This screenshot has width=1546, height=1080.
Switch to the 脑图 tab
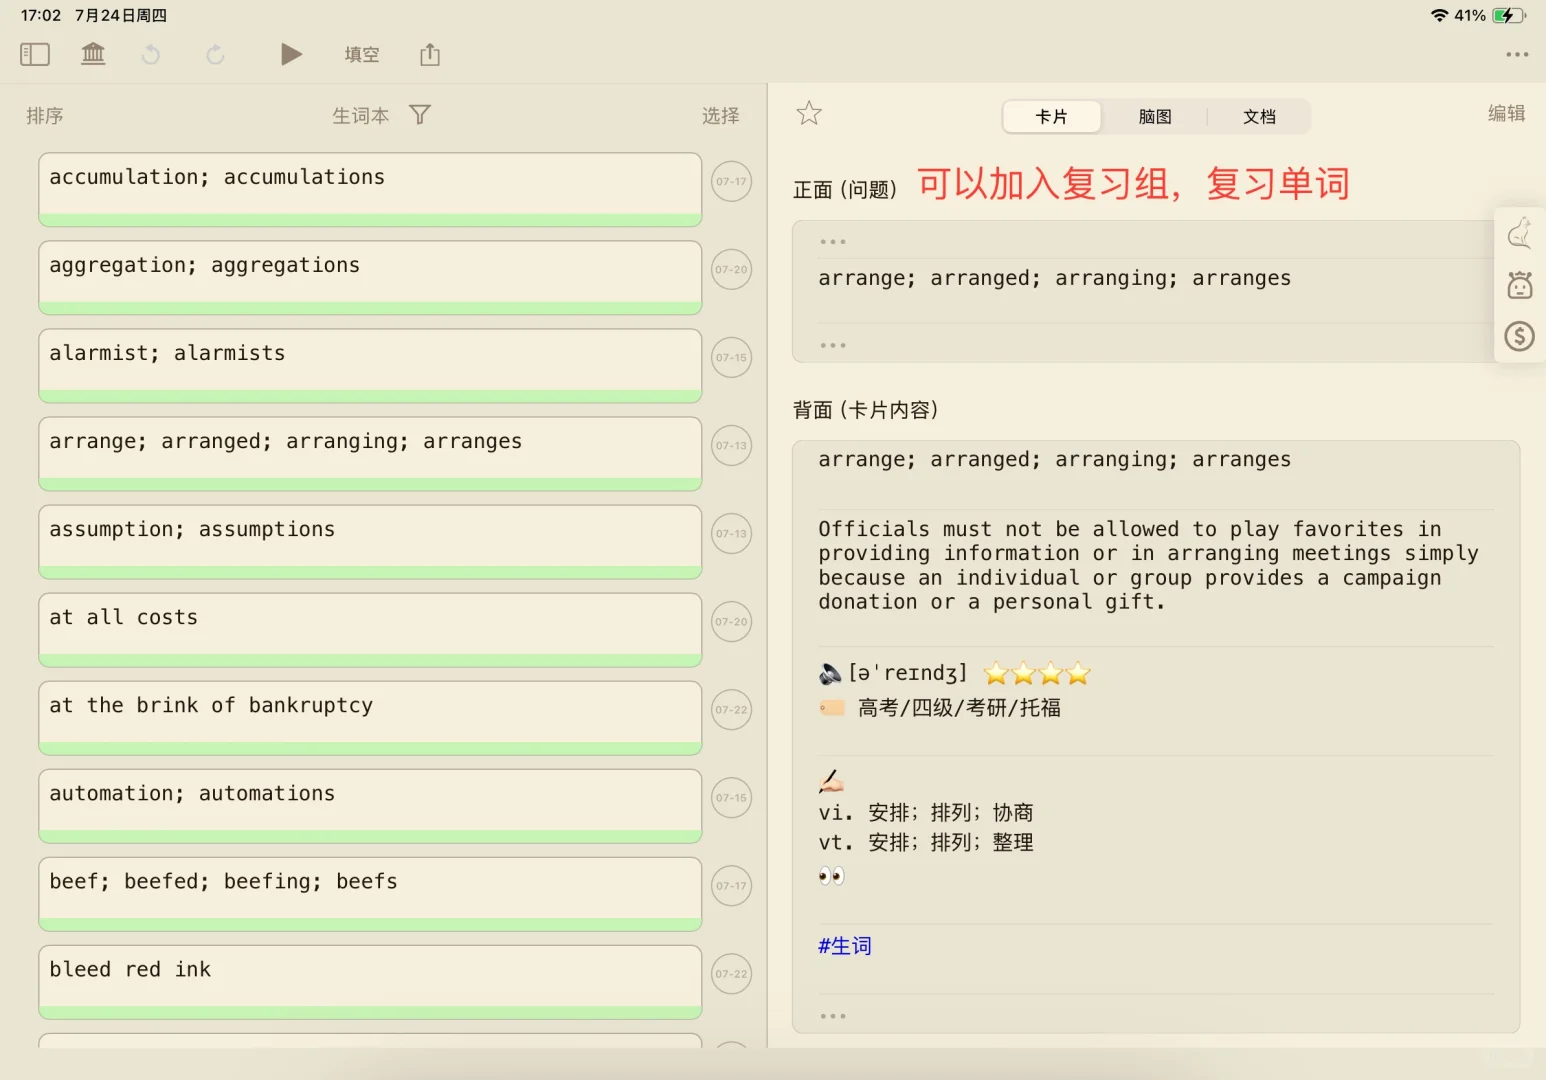pyautogui.click(x=1154, y=117)
